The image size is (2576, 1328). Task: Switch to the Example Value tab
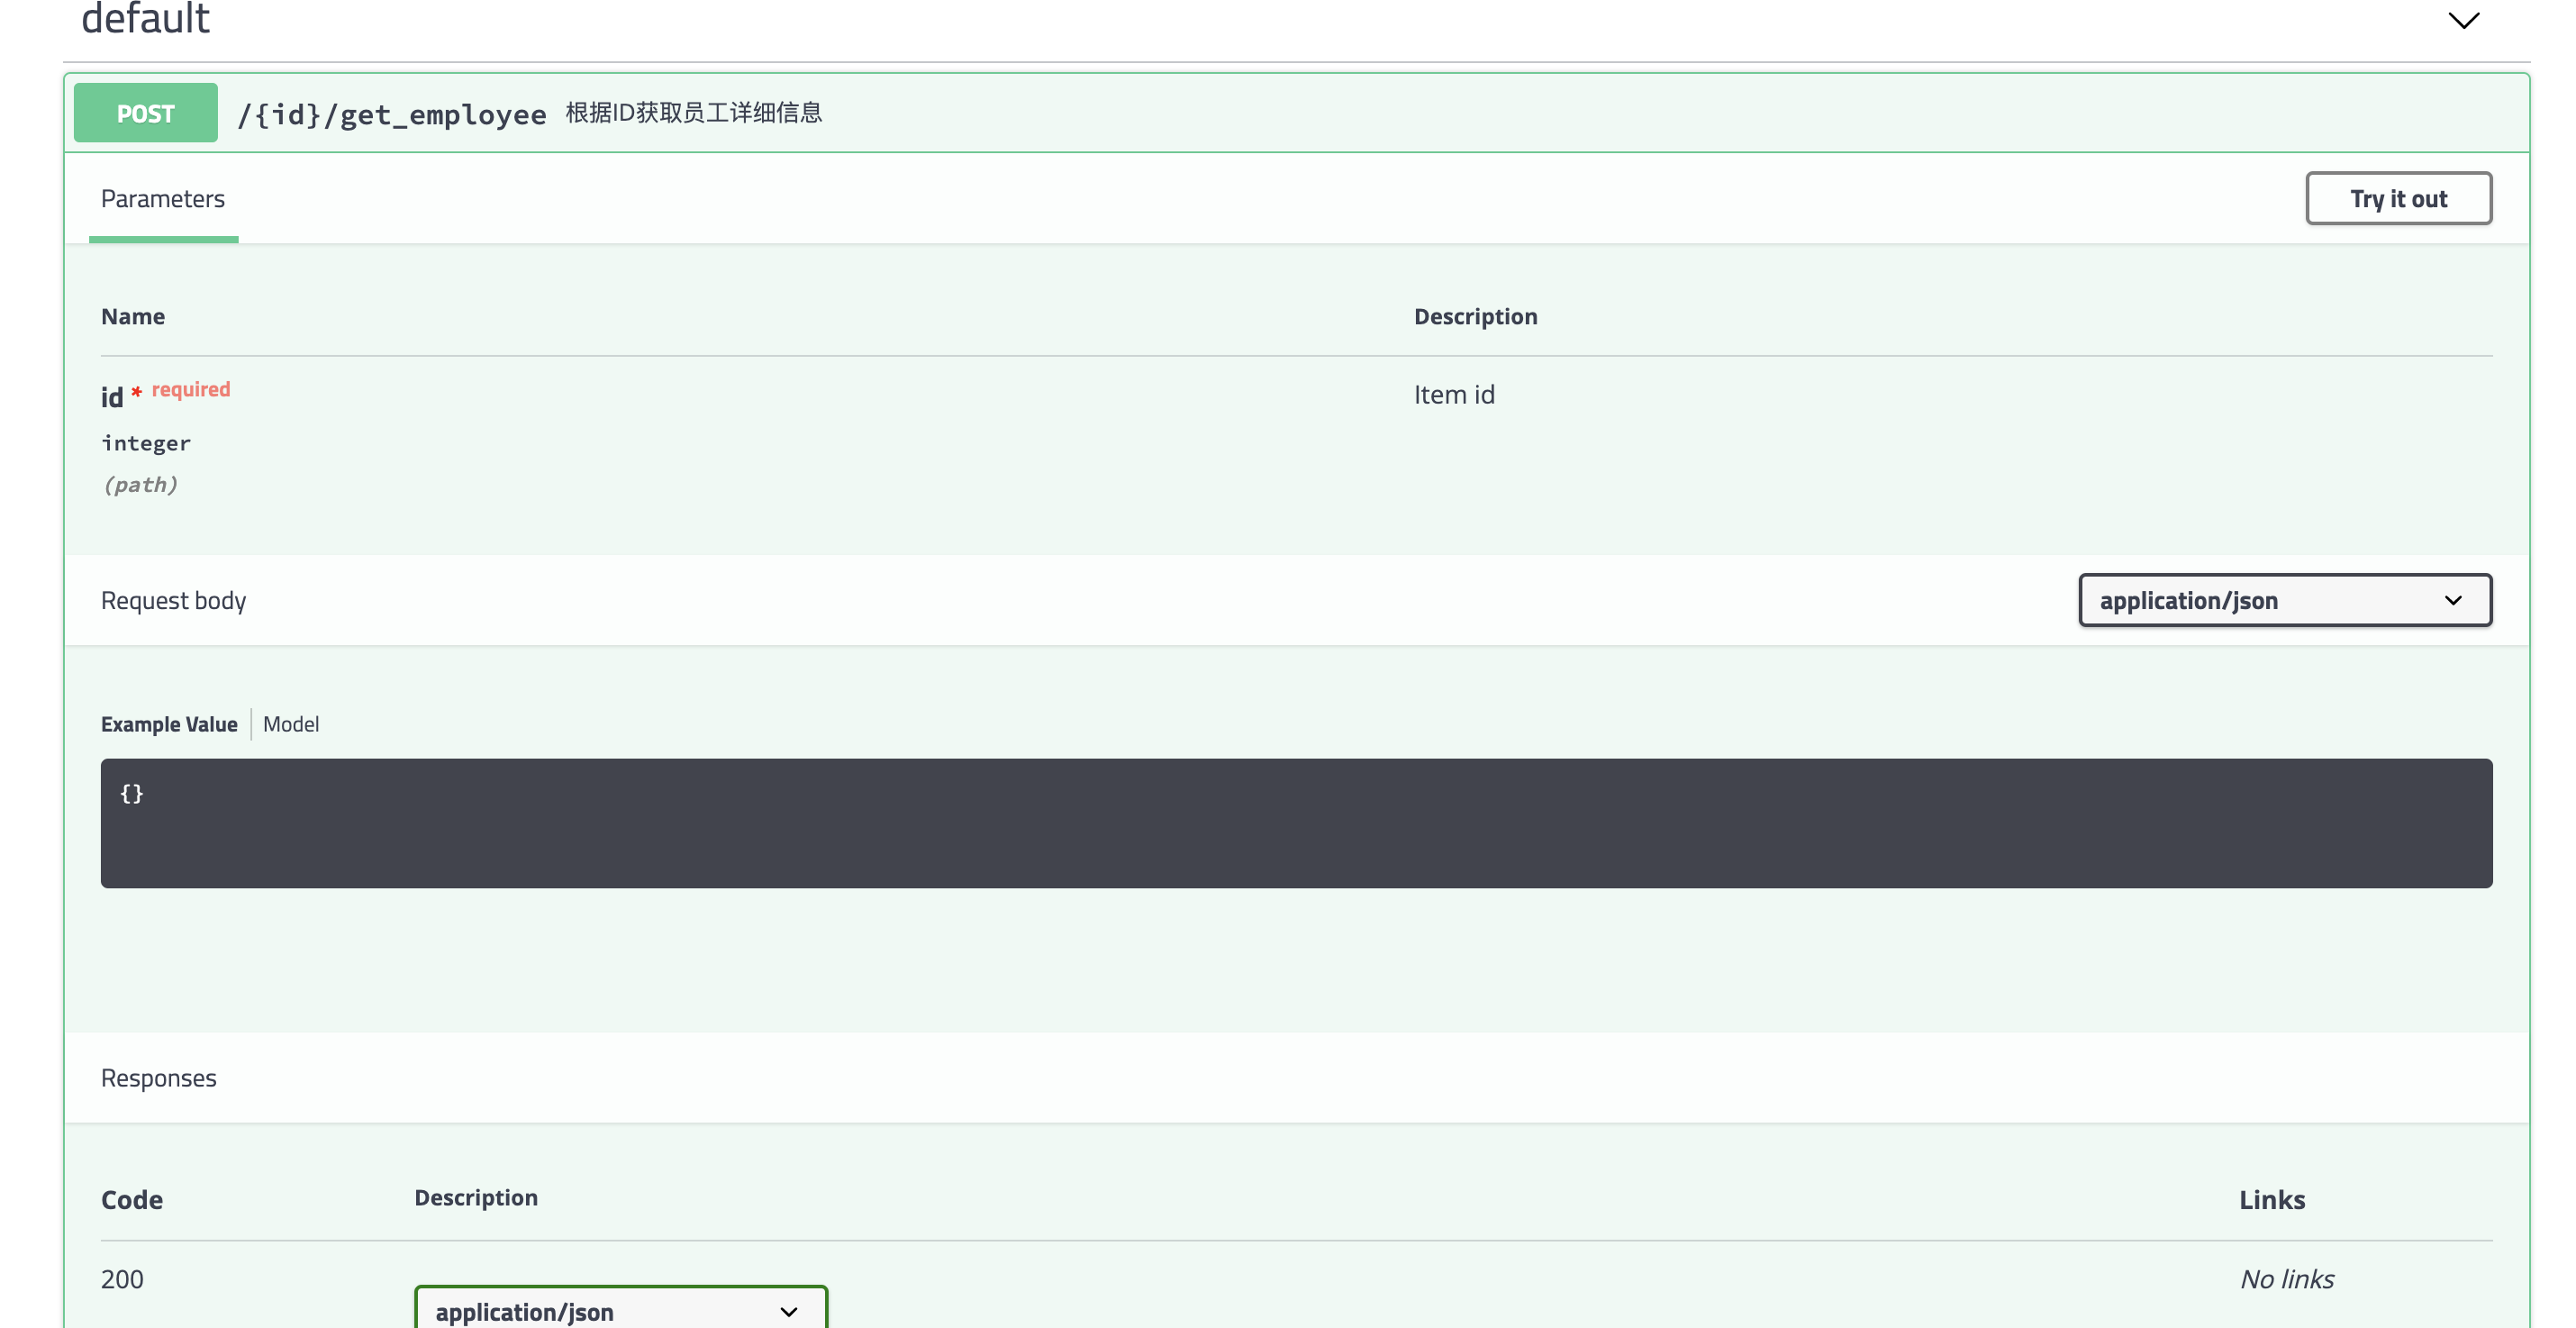tap(169, 724)
